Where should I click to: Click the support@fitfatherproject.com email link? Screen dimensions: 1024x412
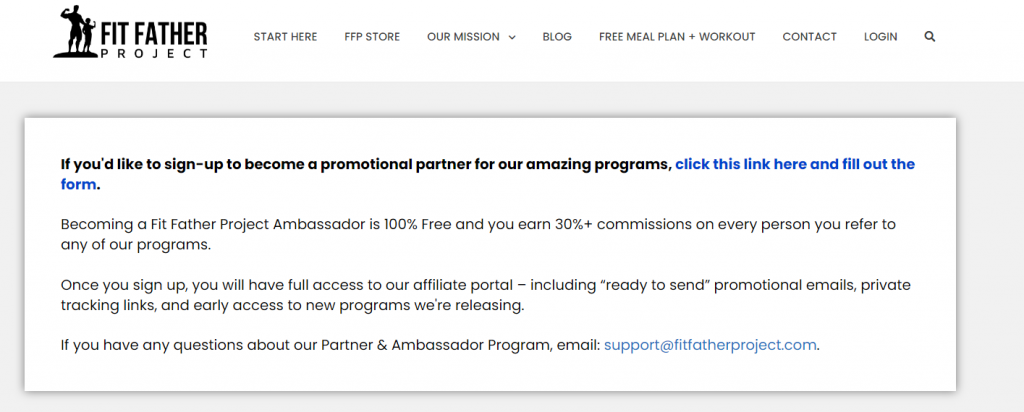(x=710, y=346)
